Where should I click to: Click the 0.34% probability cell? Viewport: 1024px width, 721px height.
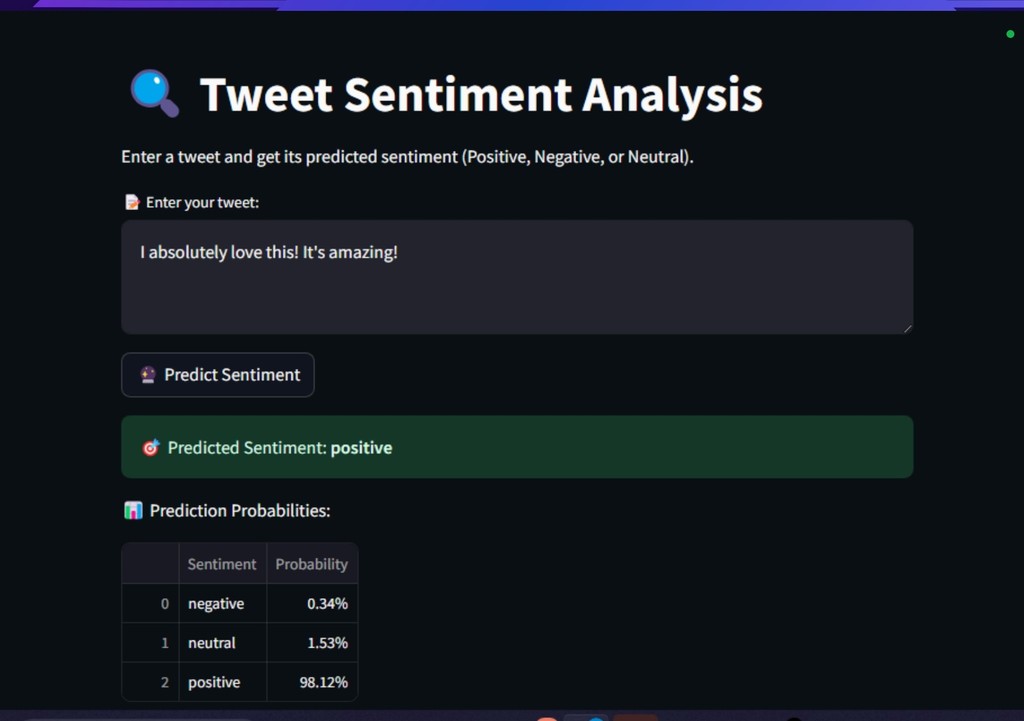pos(327,604)
